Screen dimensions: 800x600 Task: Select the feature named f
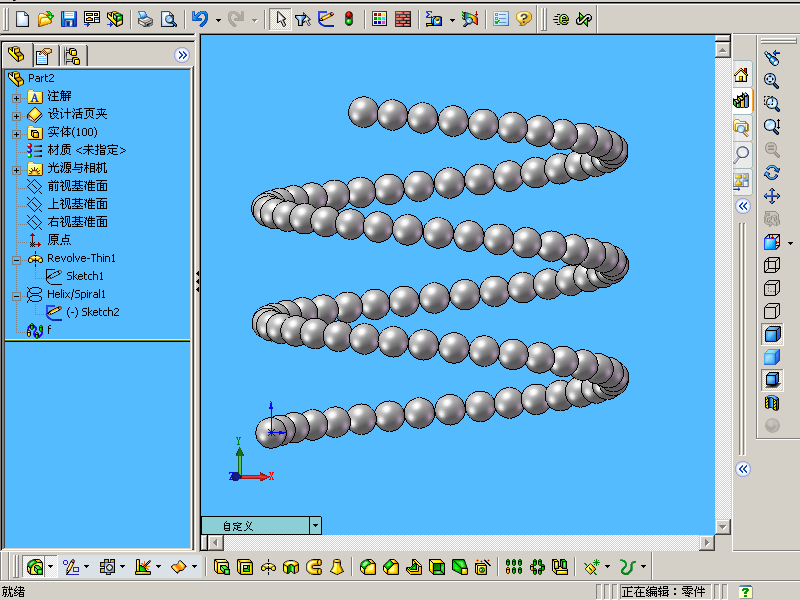click(49, 330)
